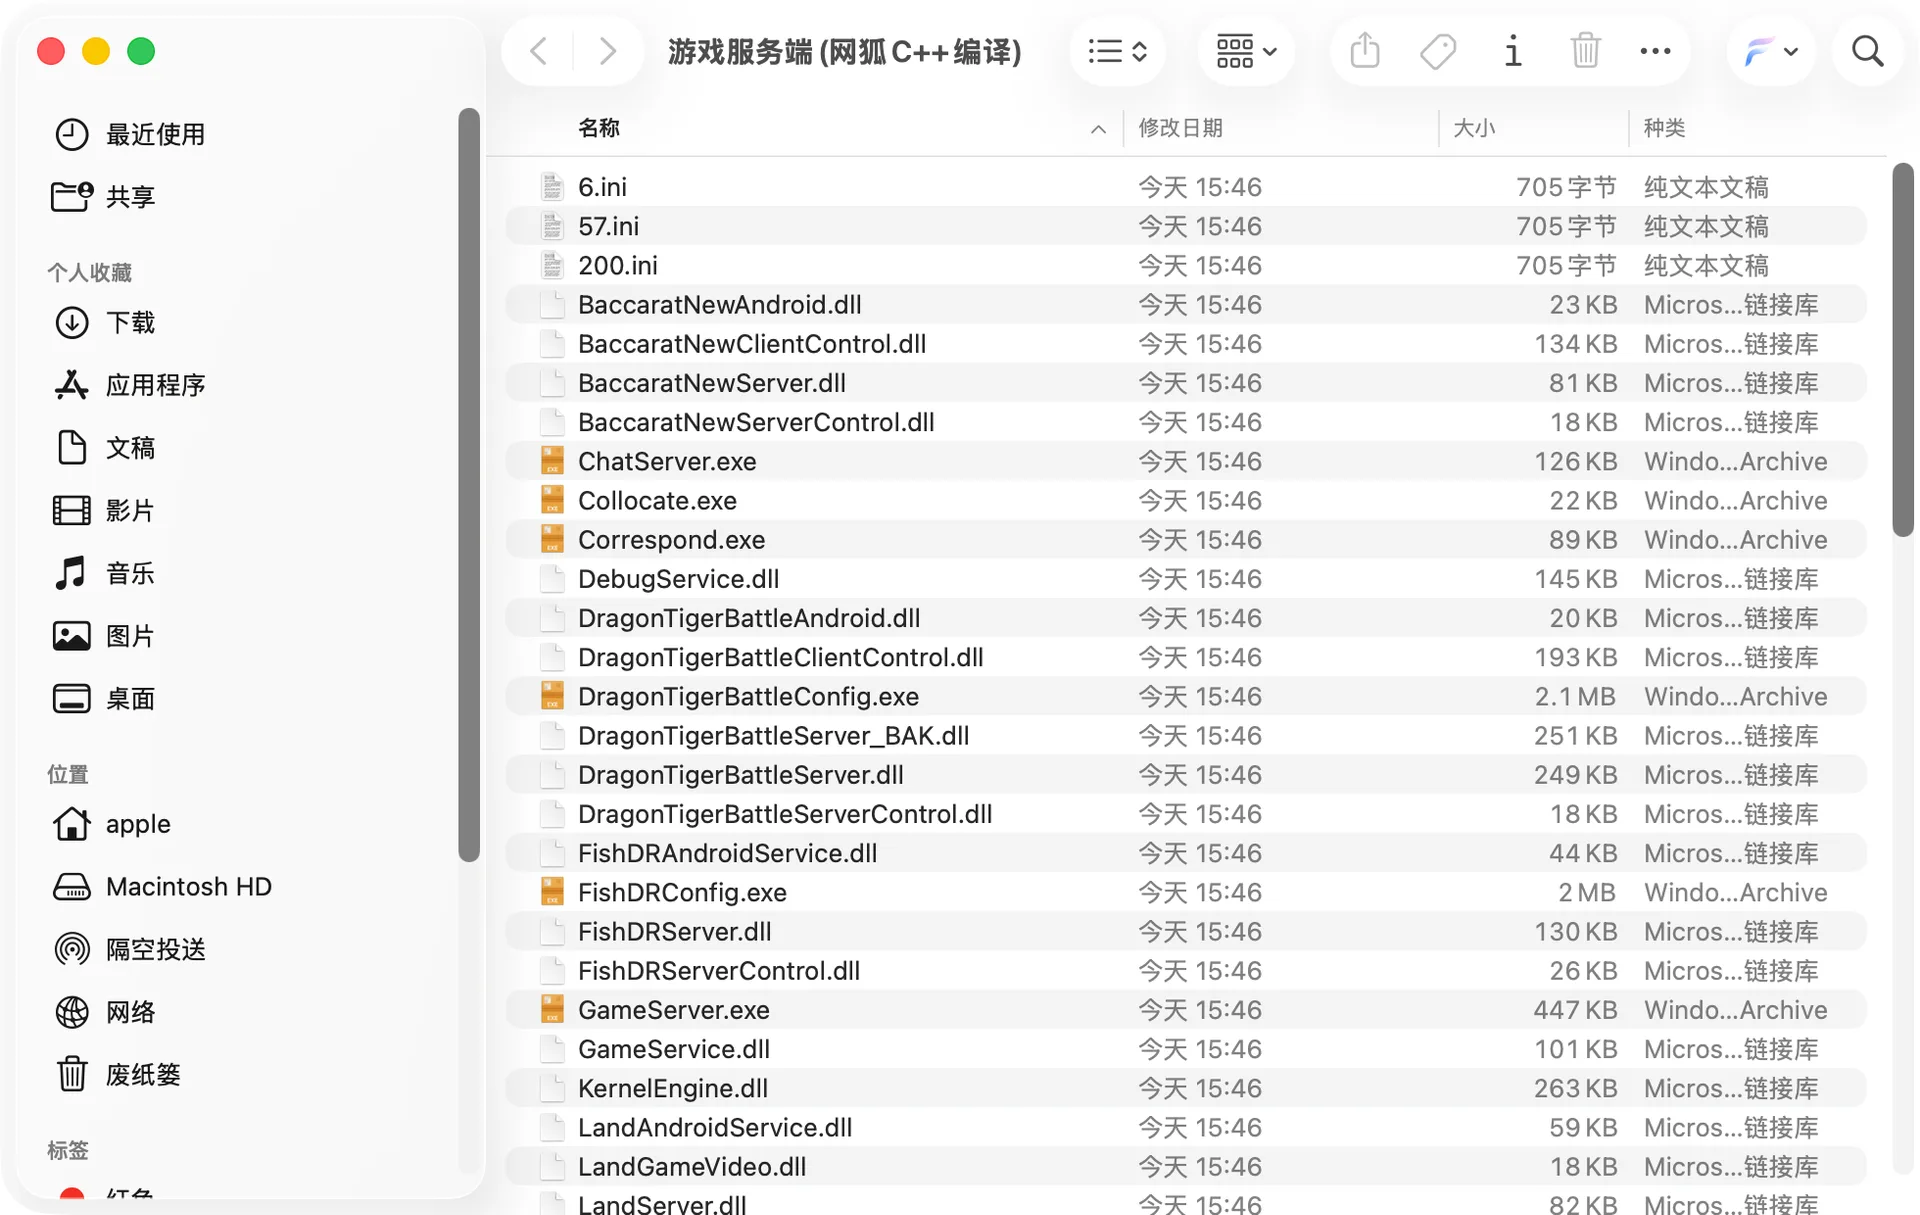Click the tag icon in toolbar

click(x=1438, y=51)
